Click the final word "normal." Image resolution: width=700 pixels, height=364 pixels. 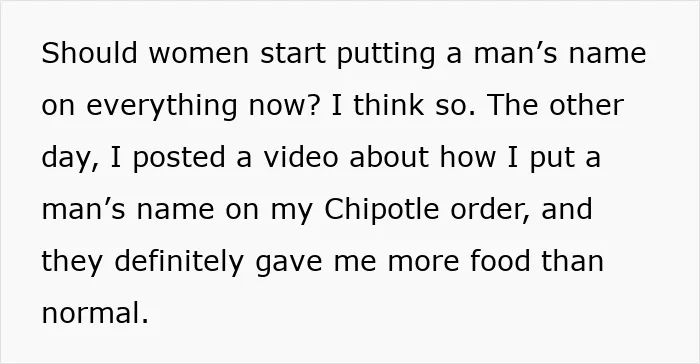click(95, 313)
